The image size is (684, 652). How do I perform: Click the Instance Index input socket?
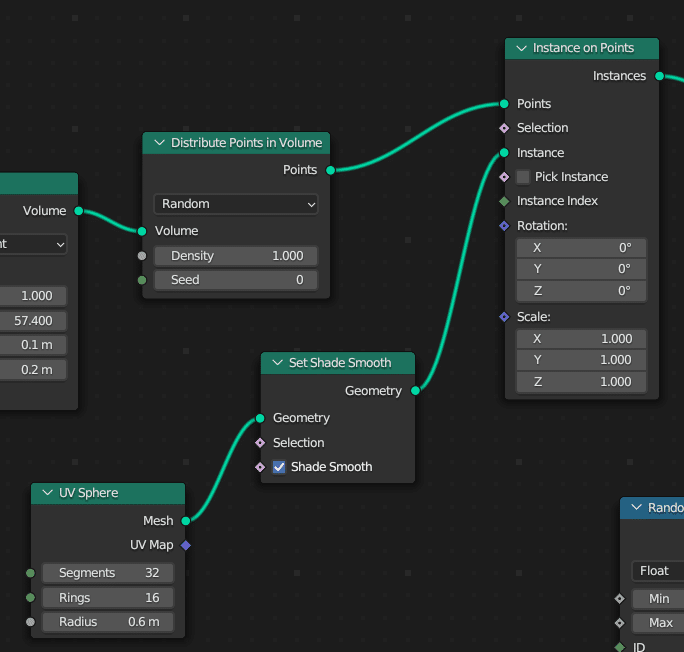click(x=505, y=201)
